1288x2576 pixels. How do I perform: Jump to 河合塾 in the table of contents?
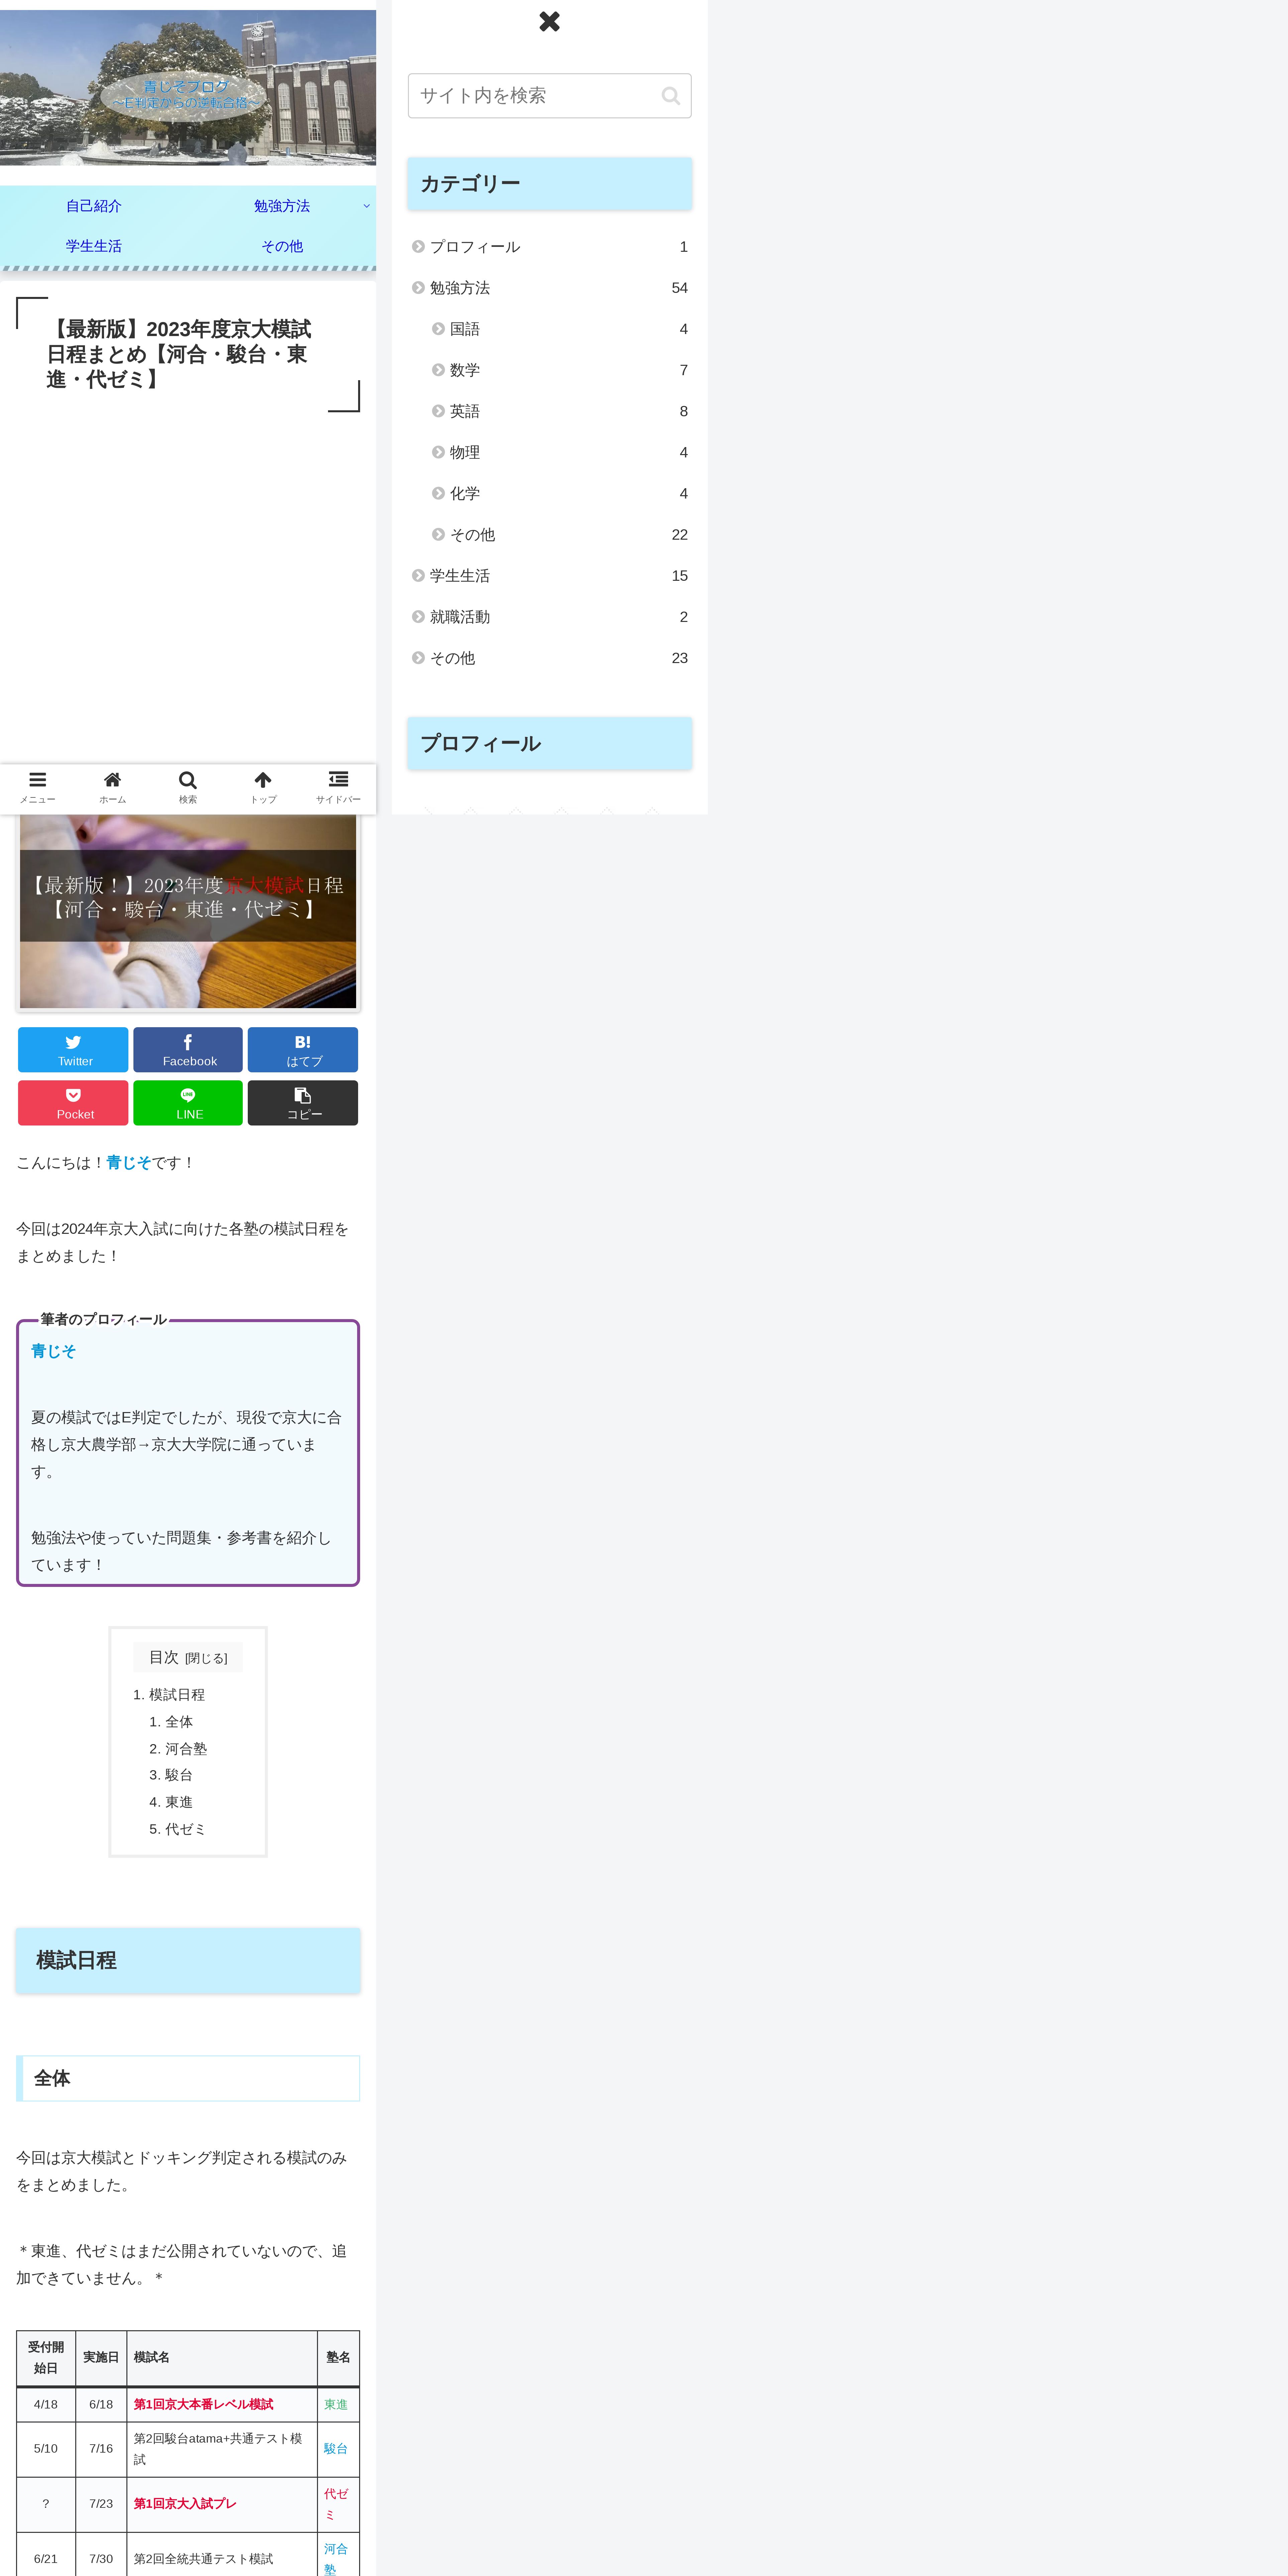point(186,1749)
